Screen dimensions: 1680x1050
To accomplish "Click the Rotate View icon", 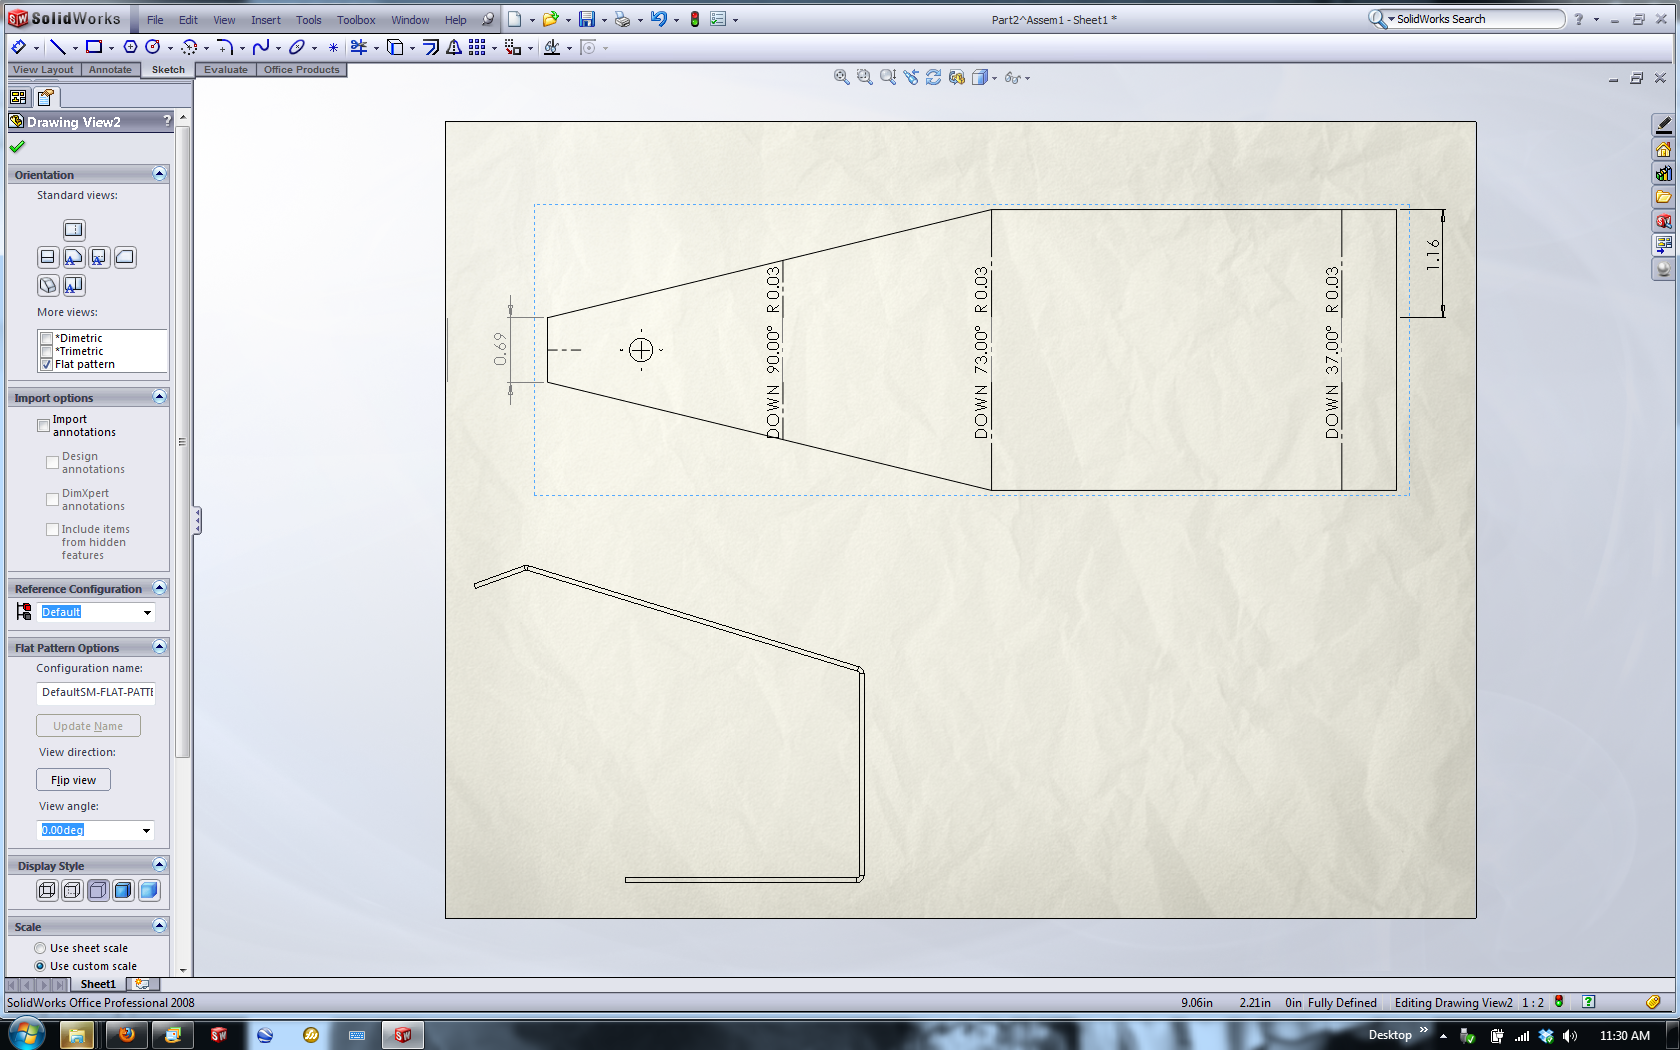I will (x=934, y=77).
